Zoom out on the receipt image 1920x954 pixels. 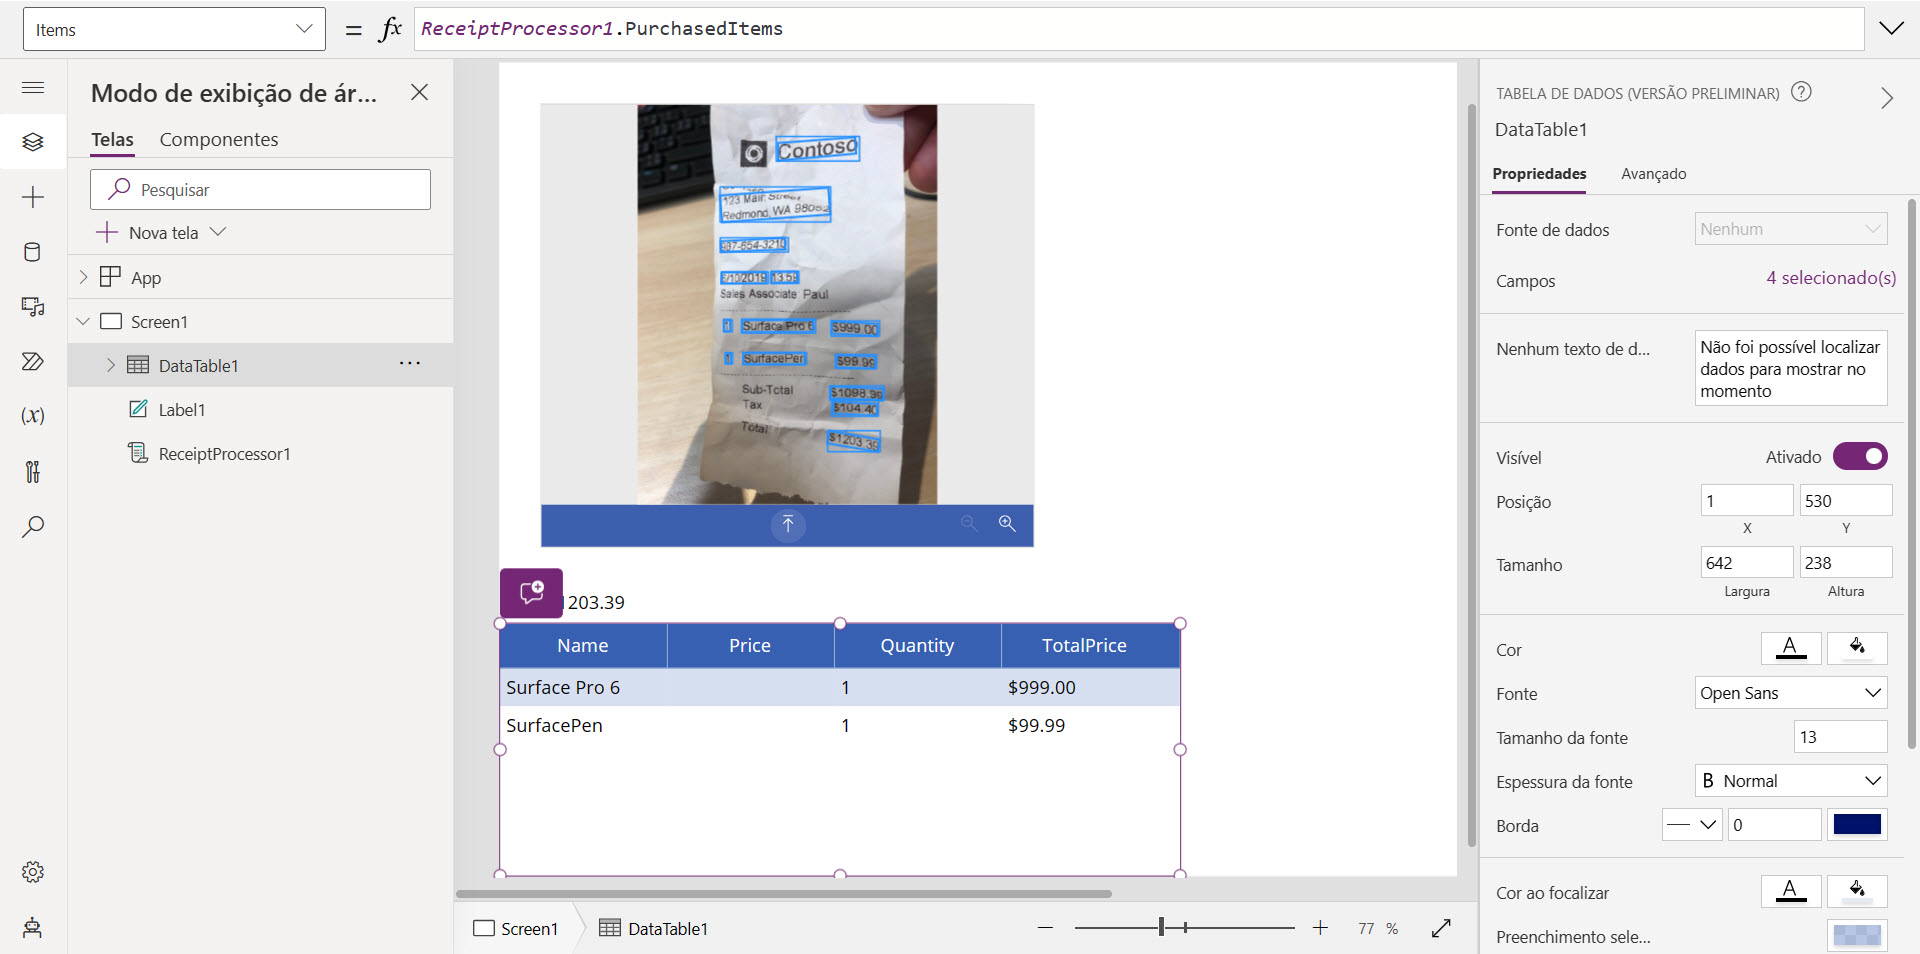pyautogui.click(x=969, y=524)
